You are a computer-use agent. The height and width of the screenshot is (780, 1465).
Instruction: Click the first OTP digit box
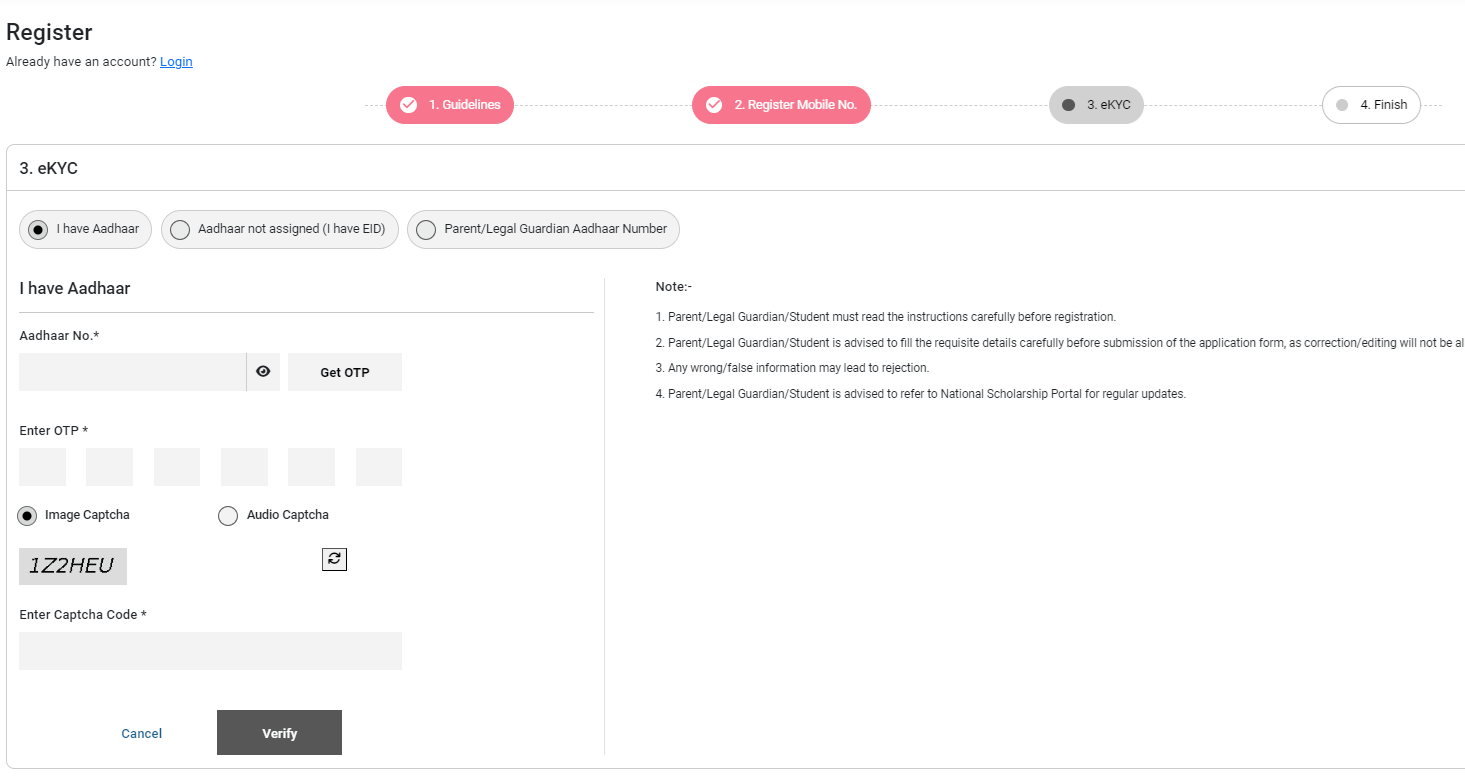42,467
